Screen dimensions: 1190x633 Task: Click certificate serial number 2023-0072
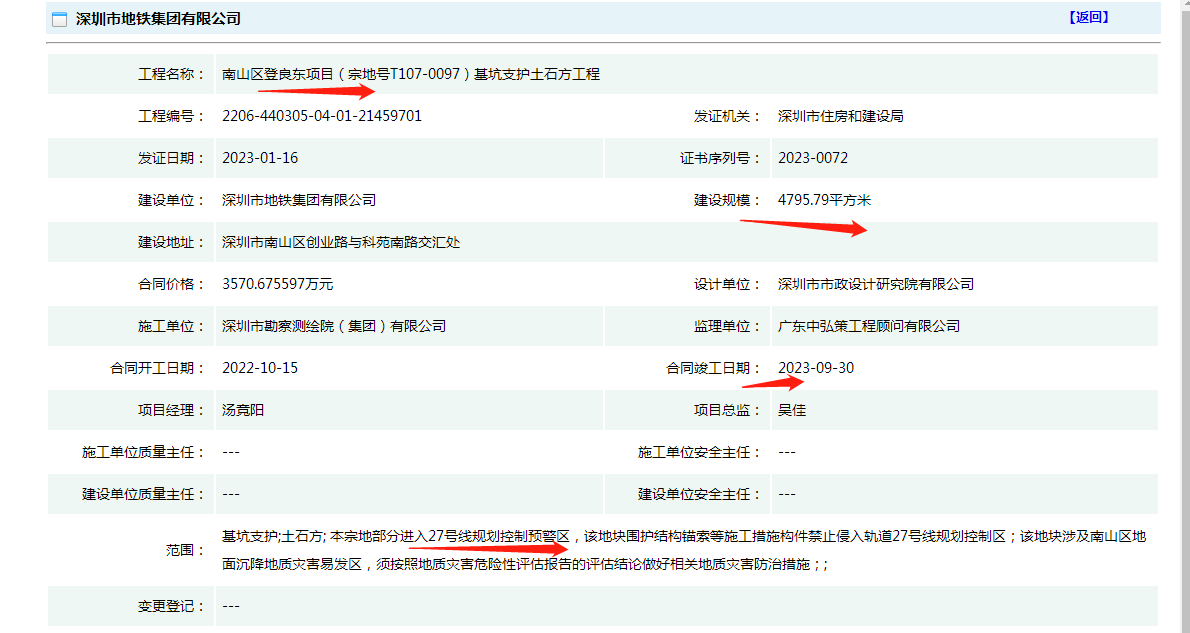click(x=812, y=158)
